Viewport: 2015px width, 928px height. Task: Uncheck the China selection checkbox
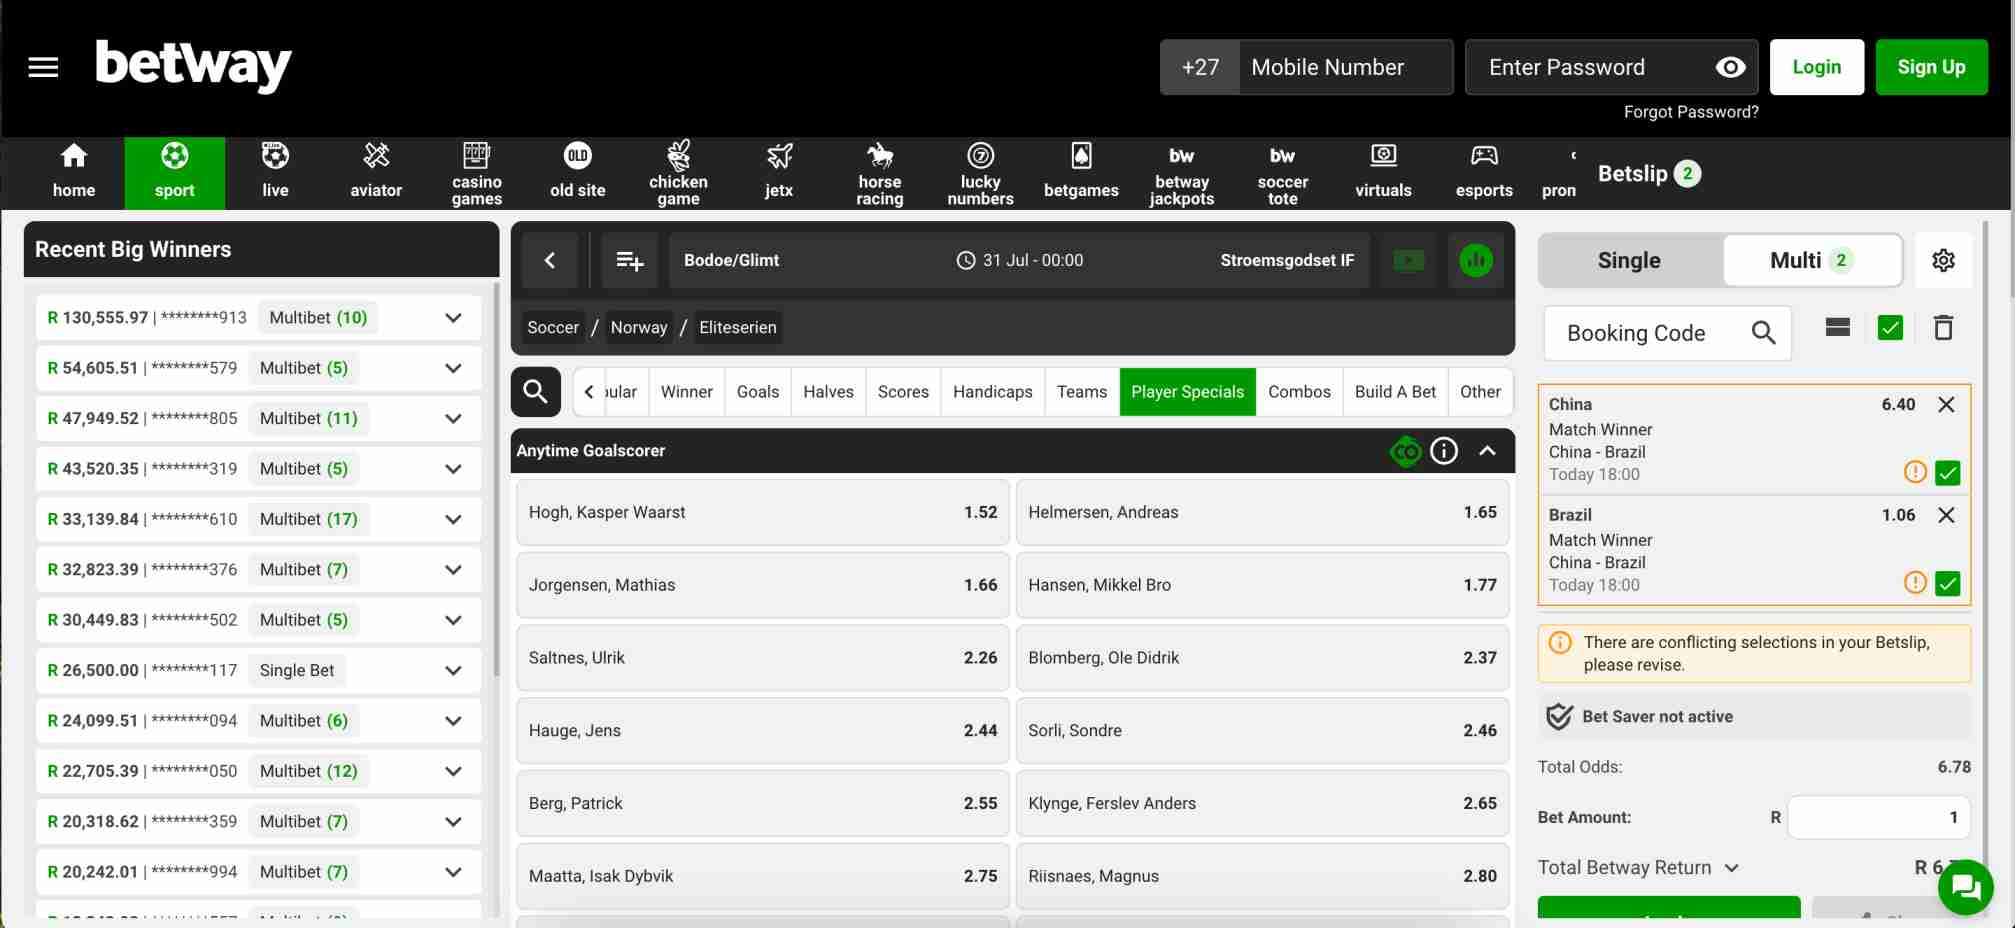(1947, 473)
